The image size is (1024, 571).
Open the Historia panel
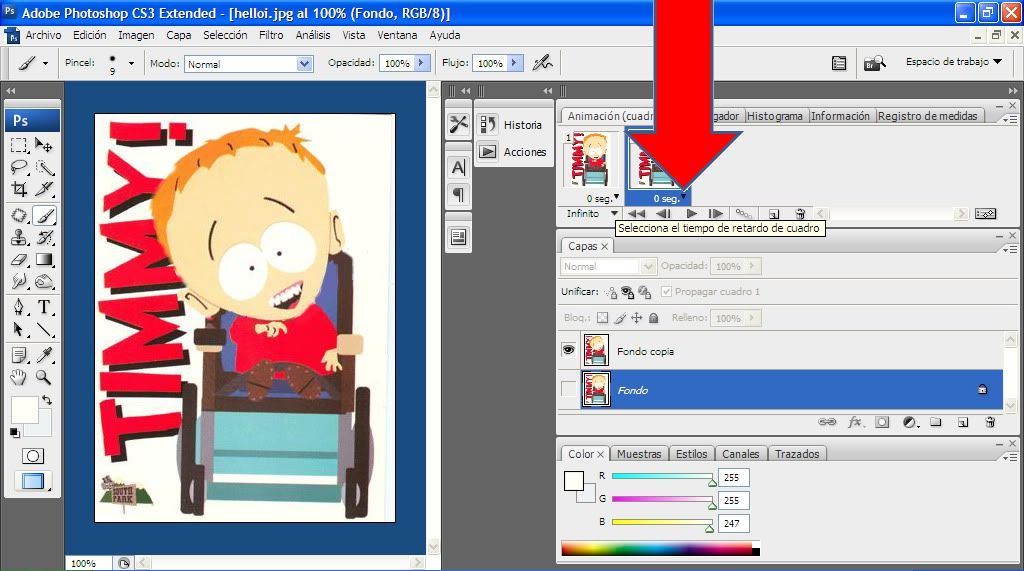(x=513, y=125)
